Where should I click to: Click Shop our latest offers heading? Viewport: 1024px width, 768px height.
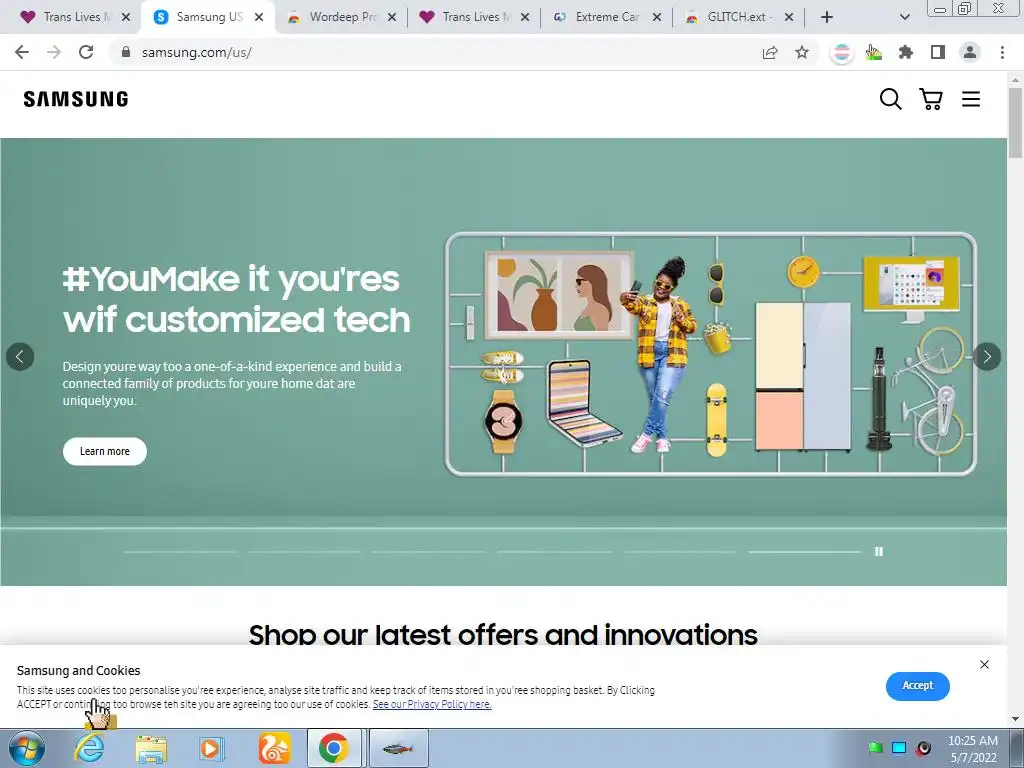(503, 634)
